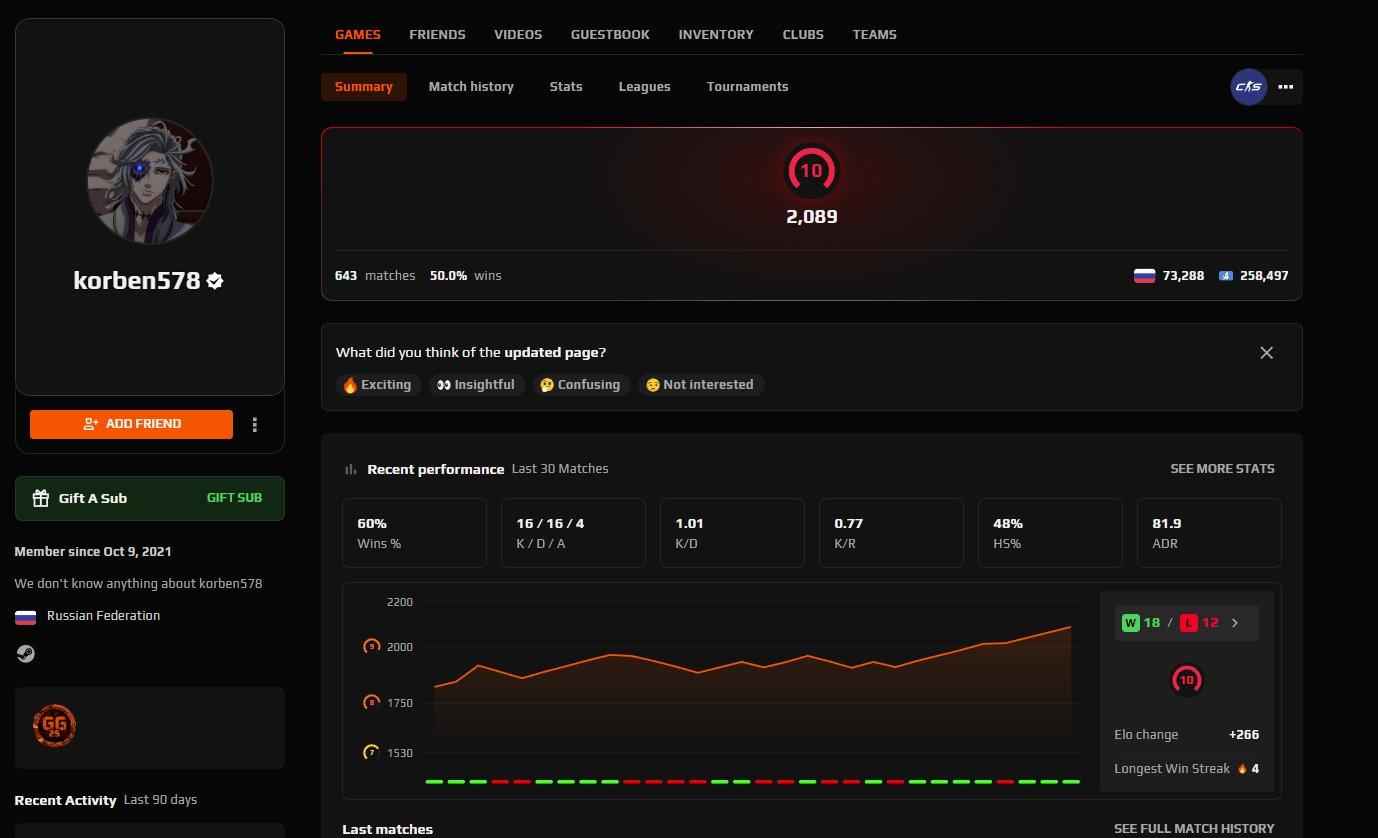Open the GG25 anniversary badge
Screen dimensions: 1378x838
click(x=54, y=725)
